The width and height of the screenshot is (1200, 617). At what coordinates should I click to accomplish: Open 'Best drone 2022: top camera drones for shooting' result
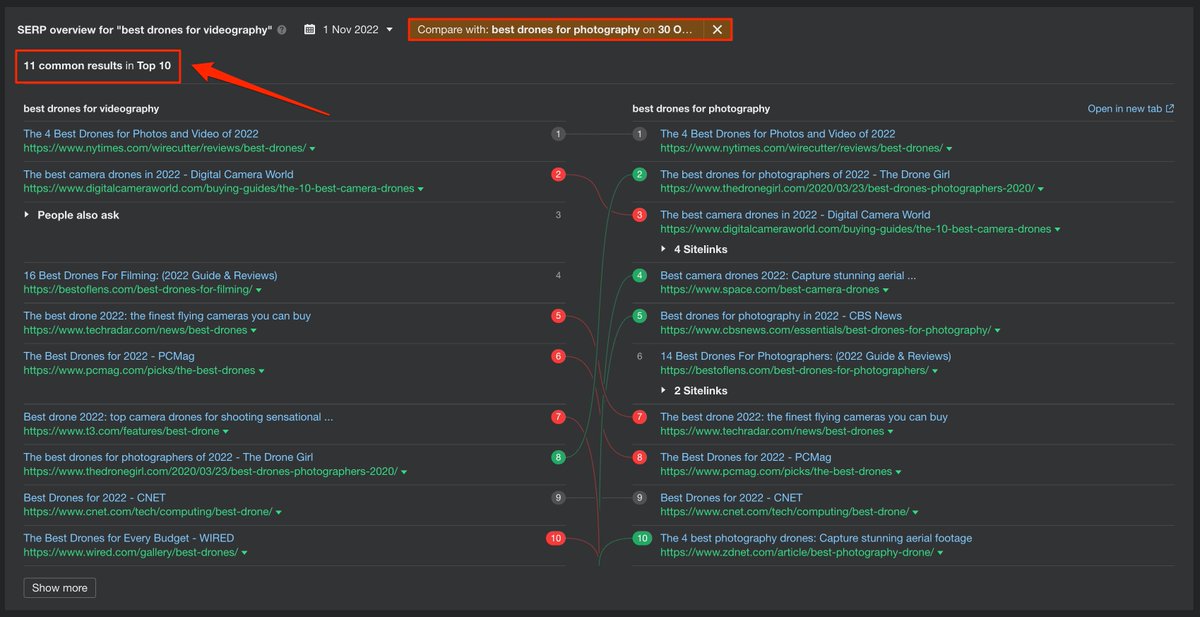point(178,417)
